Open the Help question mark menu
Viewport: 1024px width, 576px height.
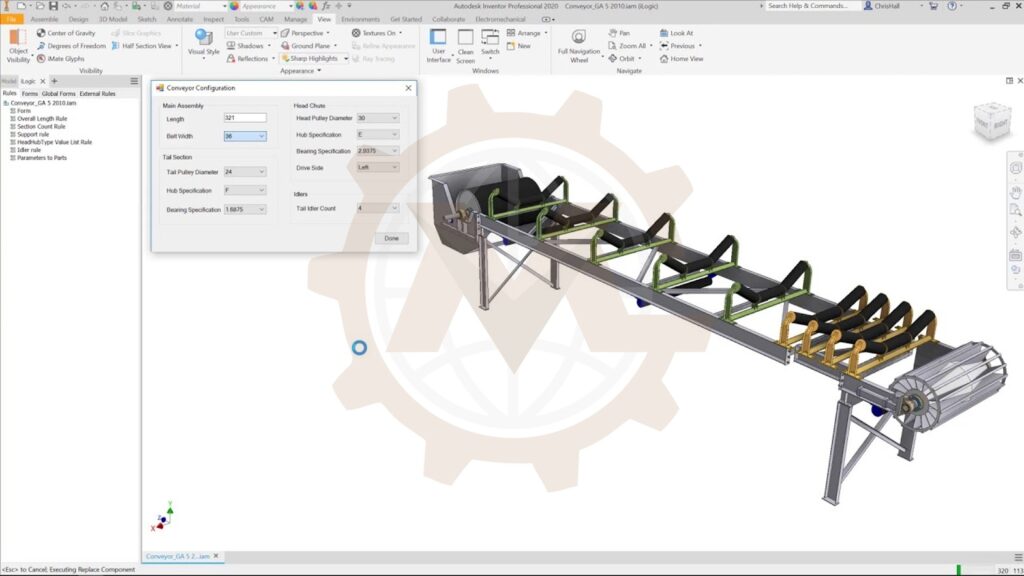tap(952, 6)
